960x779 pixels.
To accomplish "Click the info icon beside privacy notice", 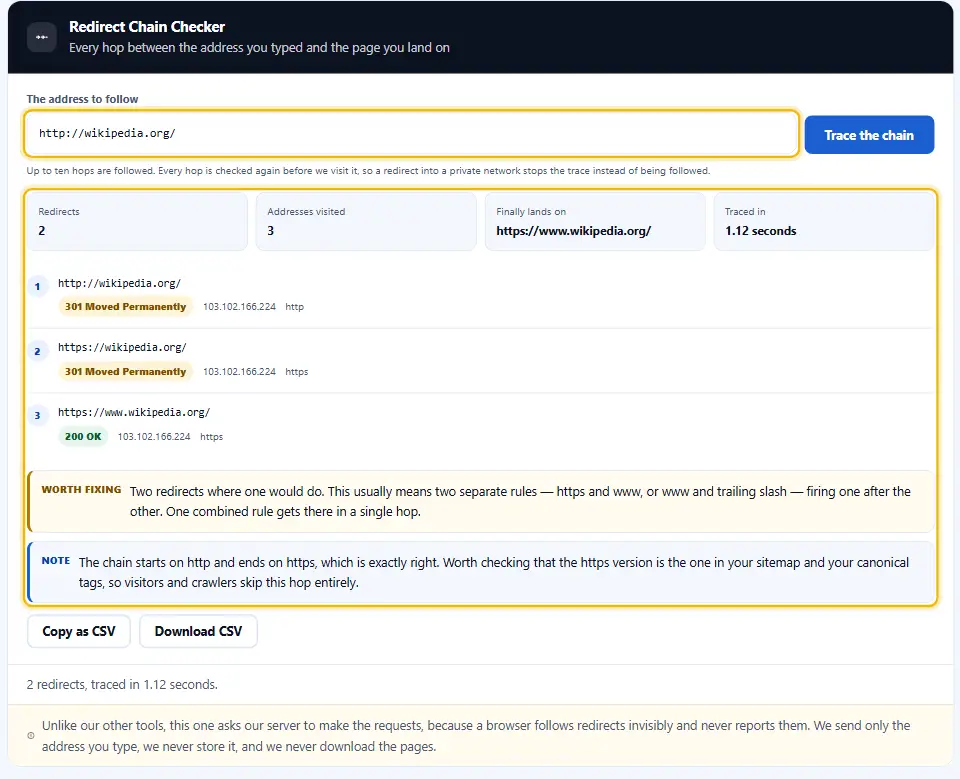I will pos(31,736).
